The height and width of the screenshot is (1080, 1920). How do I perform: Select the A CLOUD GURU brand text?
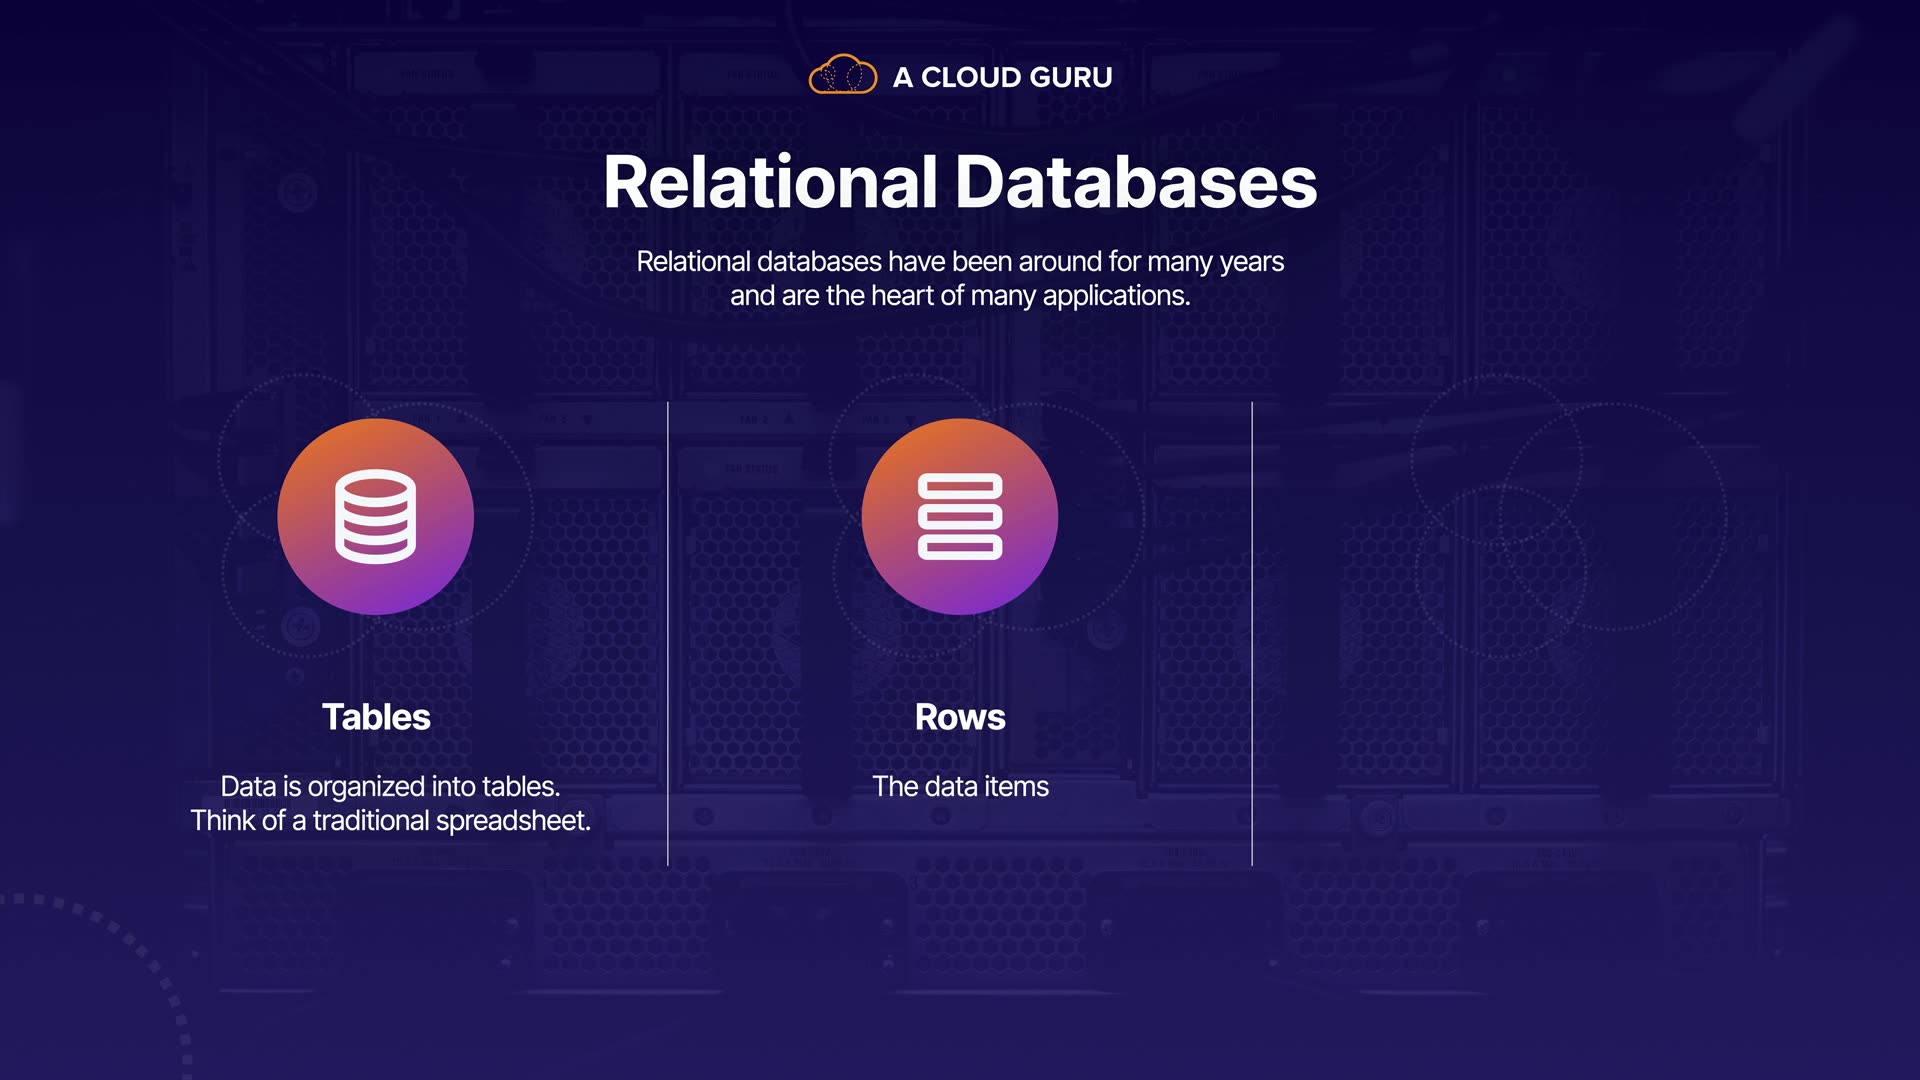pos(1002,77)
